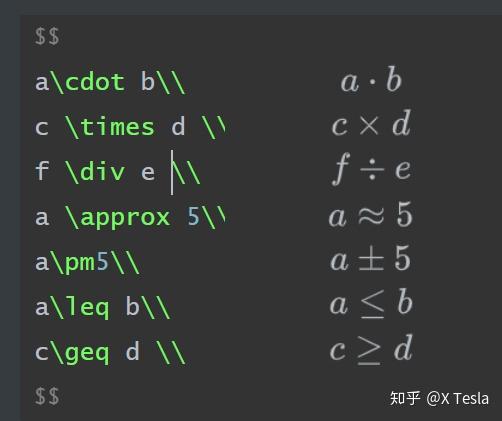Click the rendered f ÷ e formula

click(x=371, y=169)
